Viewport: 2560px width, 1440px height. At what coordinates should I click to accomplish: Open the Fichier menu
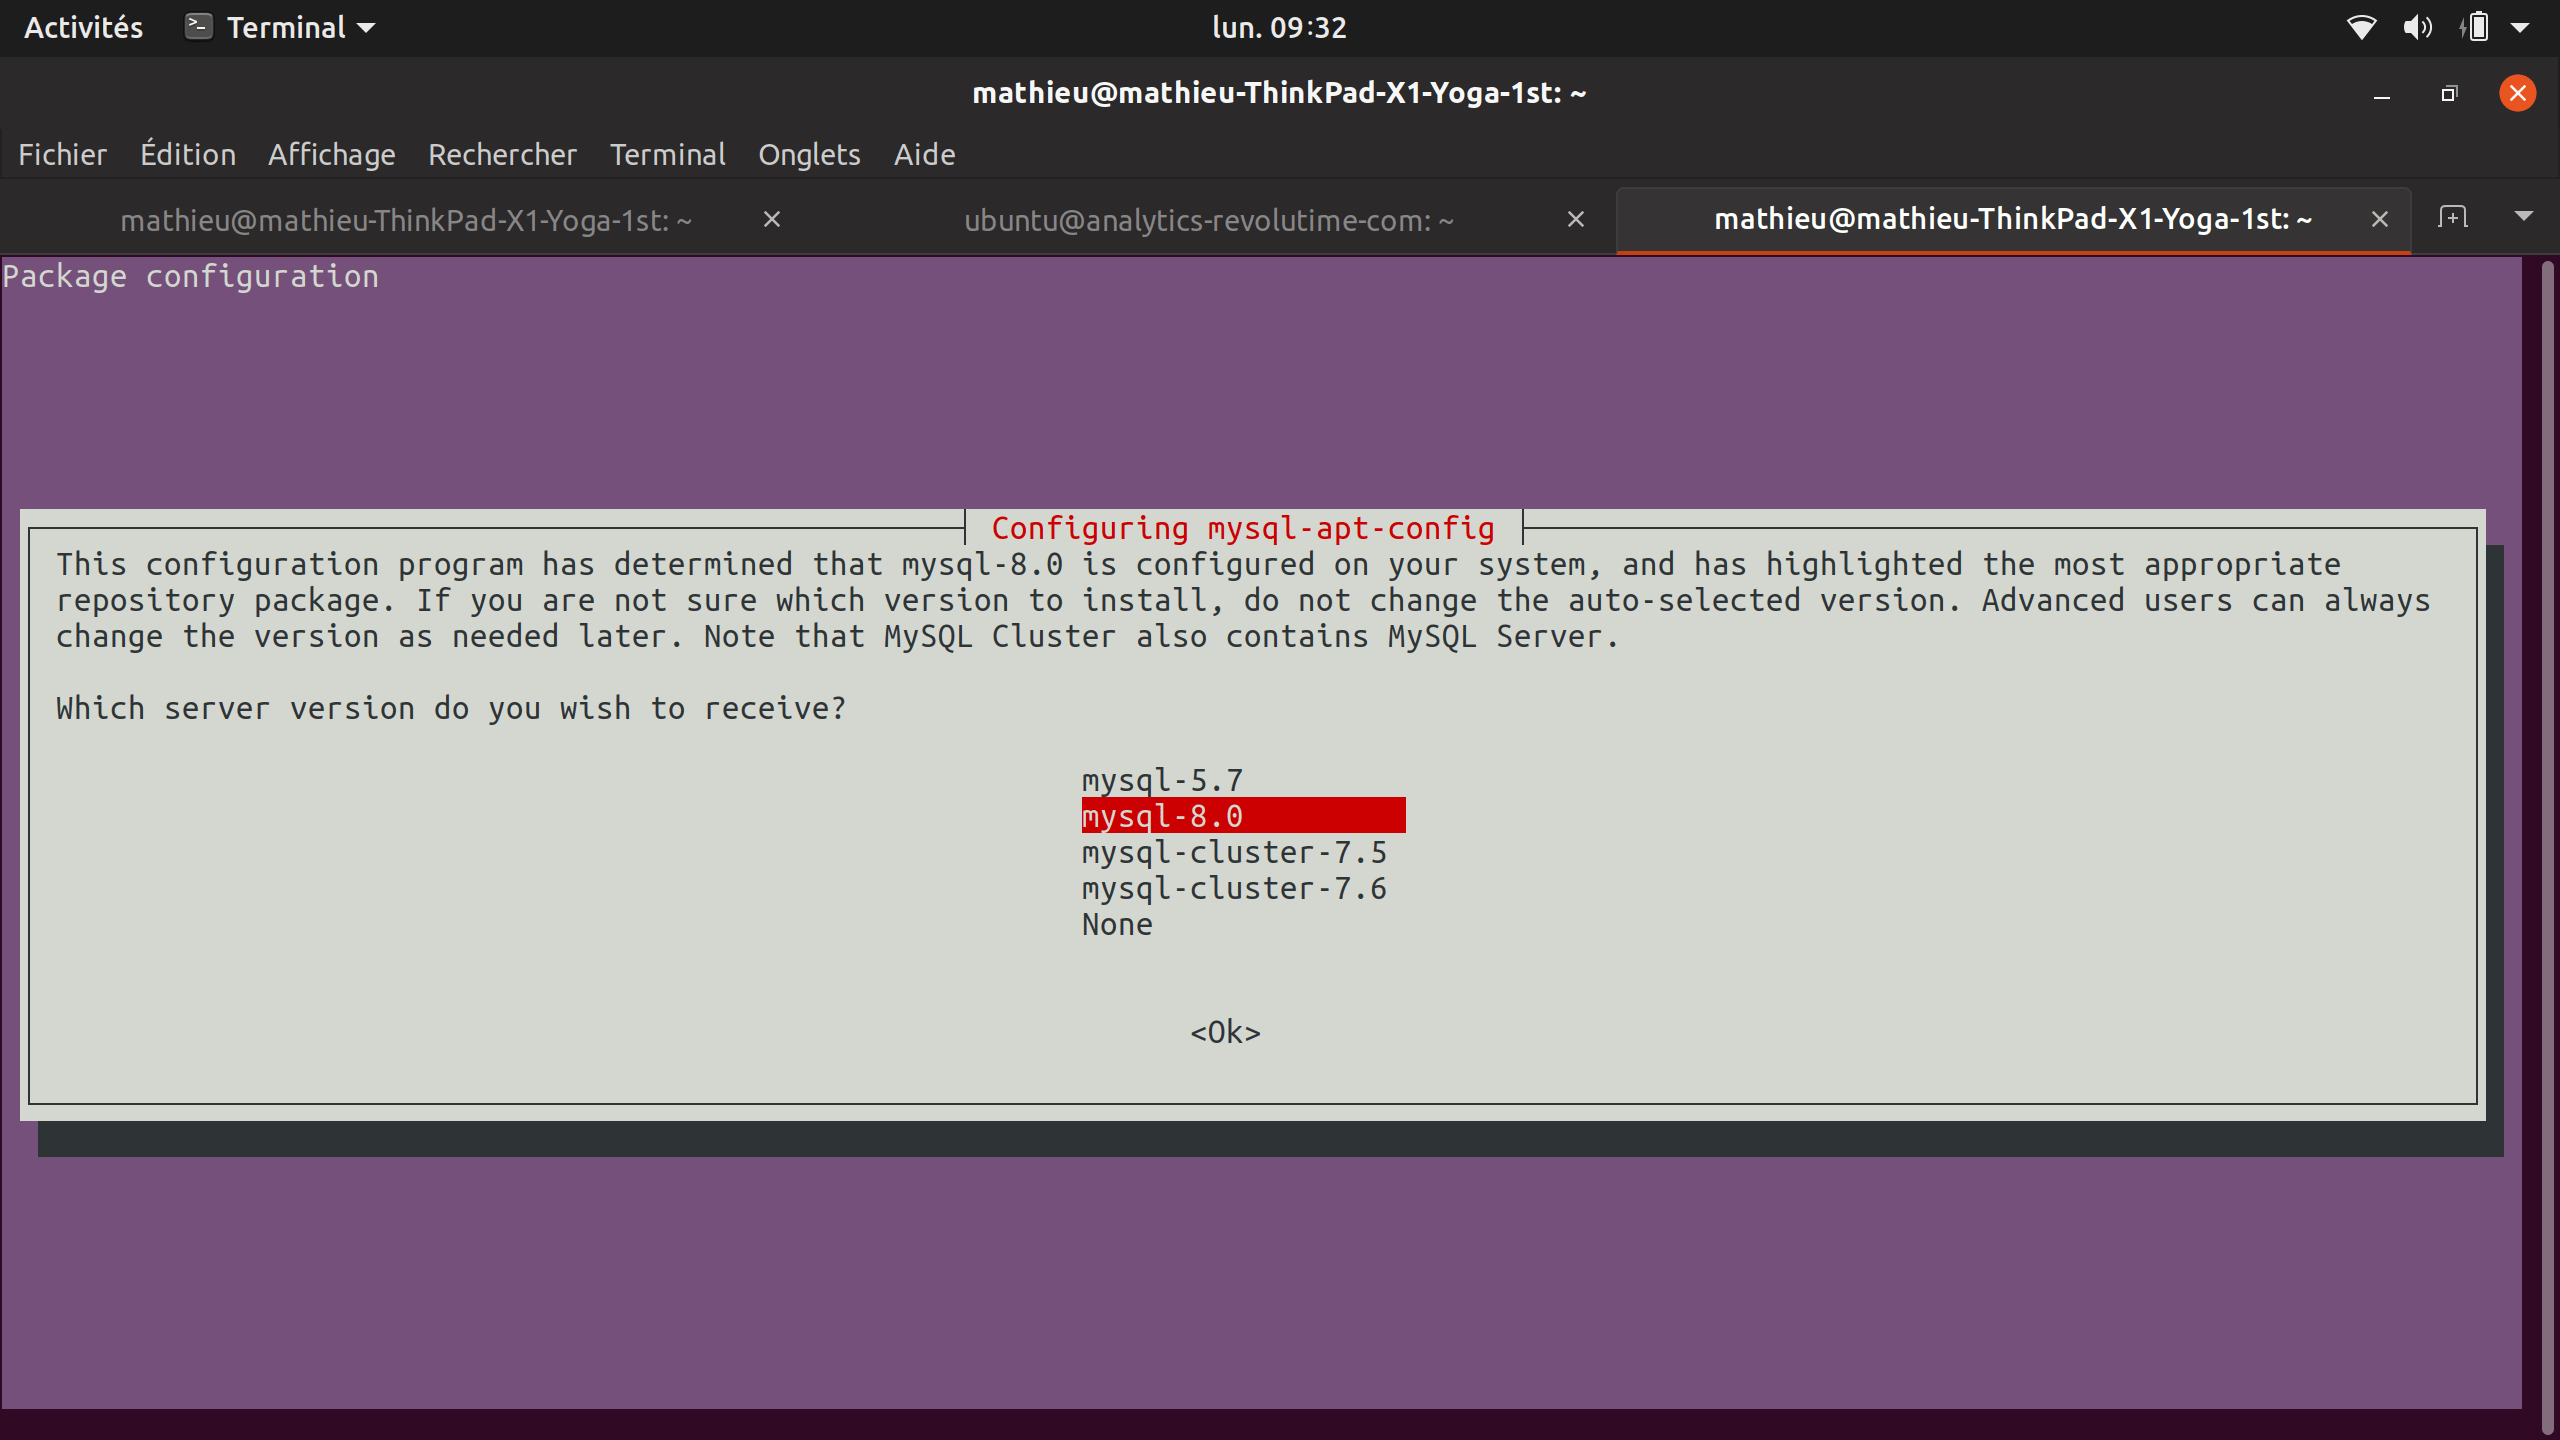point(62,154)
